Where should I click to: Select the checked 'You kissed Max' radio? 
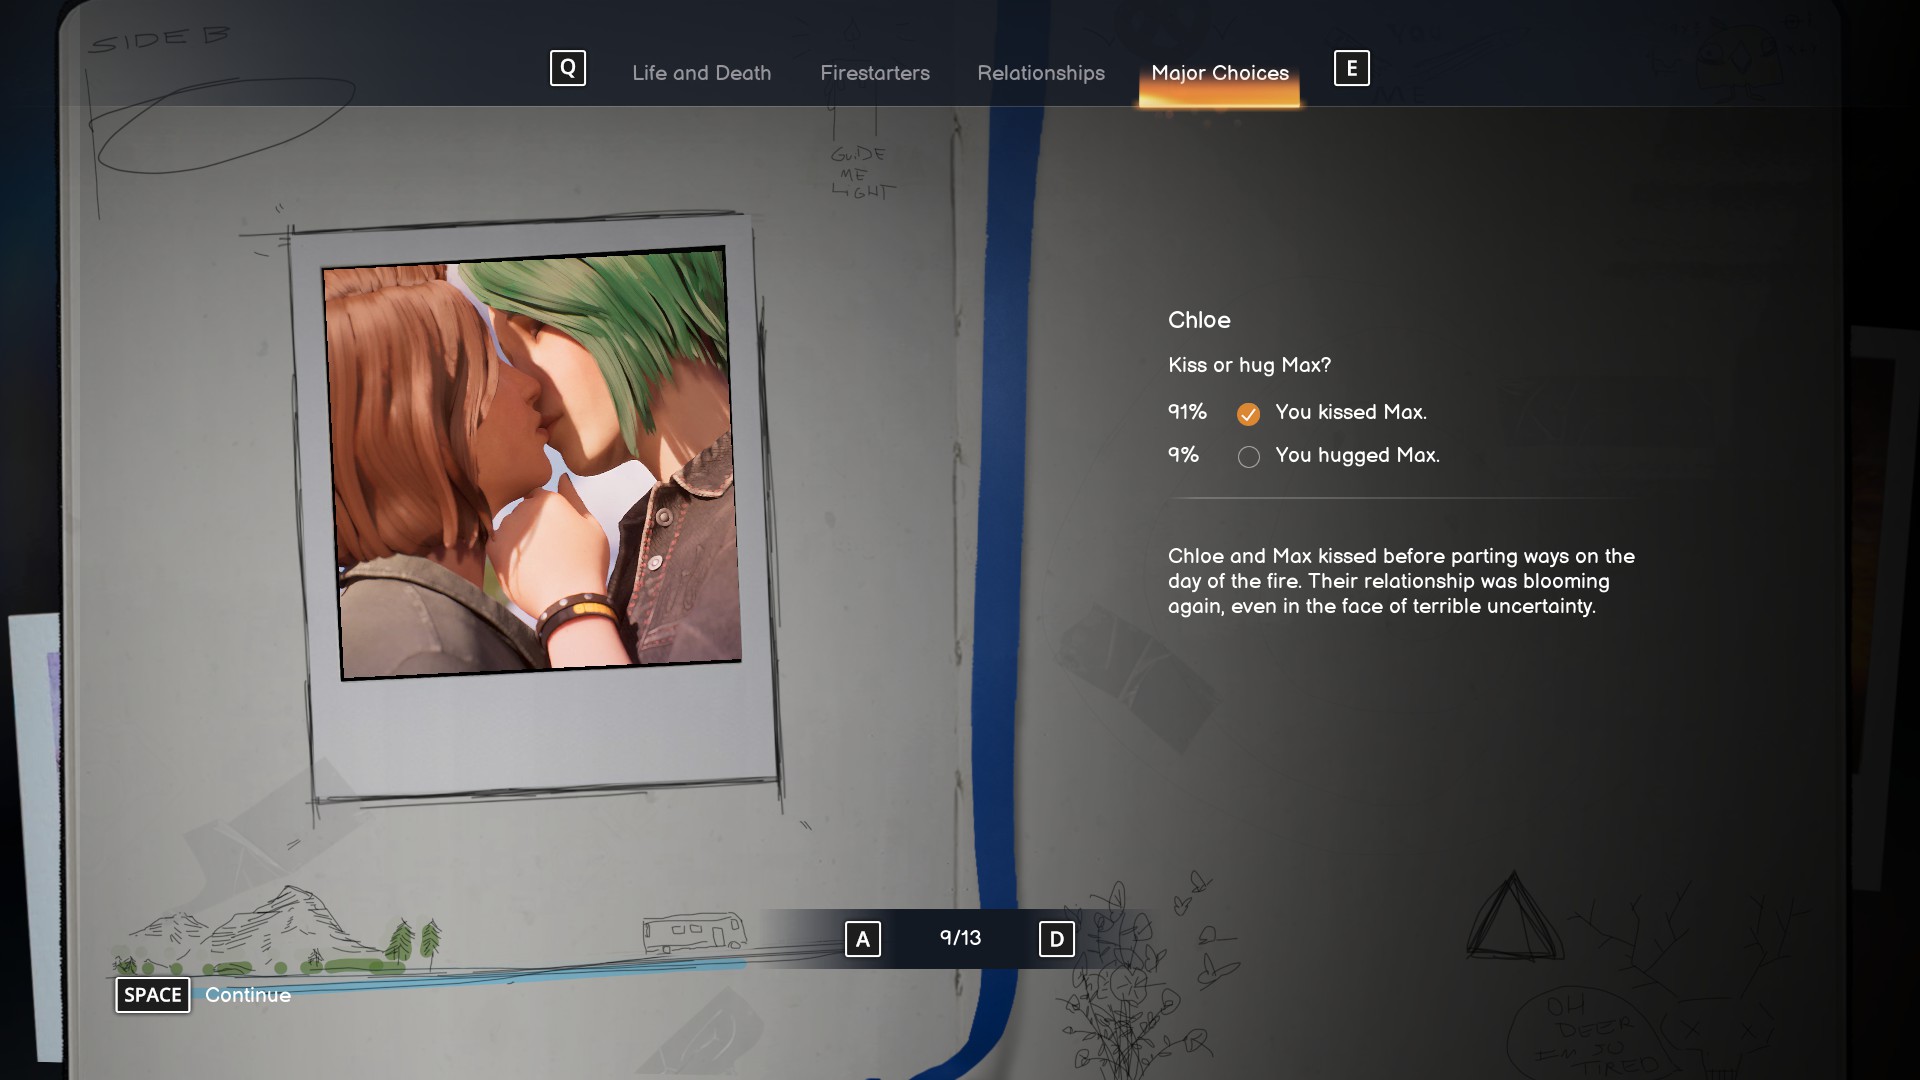click(1248, 414)
